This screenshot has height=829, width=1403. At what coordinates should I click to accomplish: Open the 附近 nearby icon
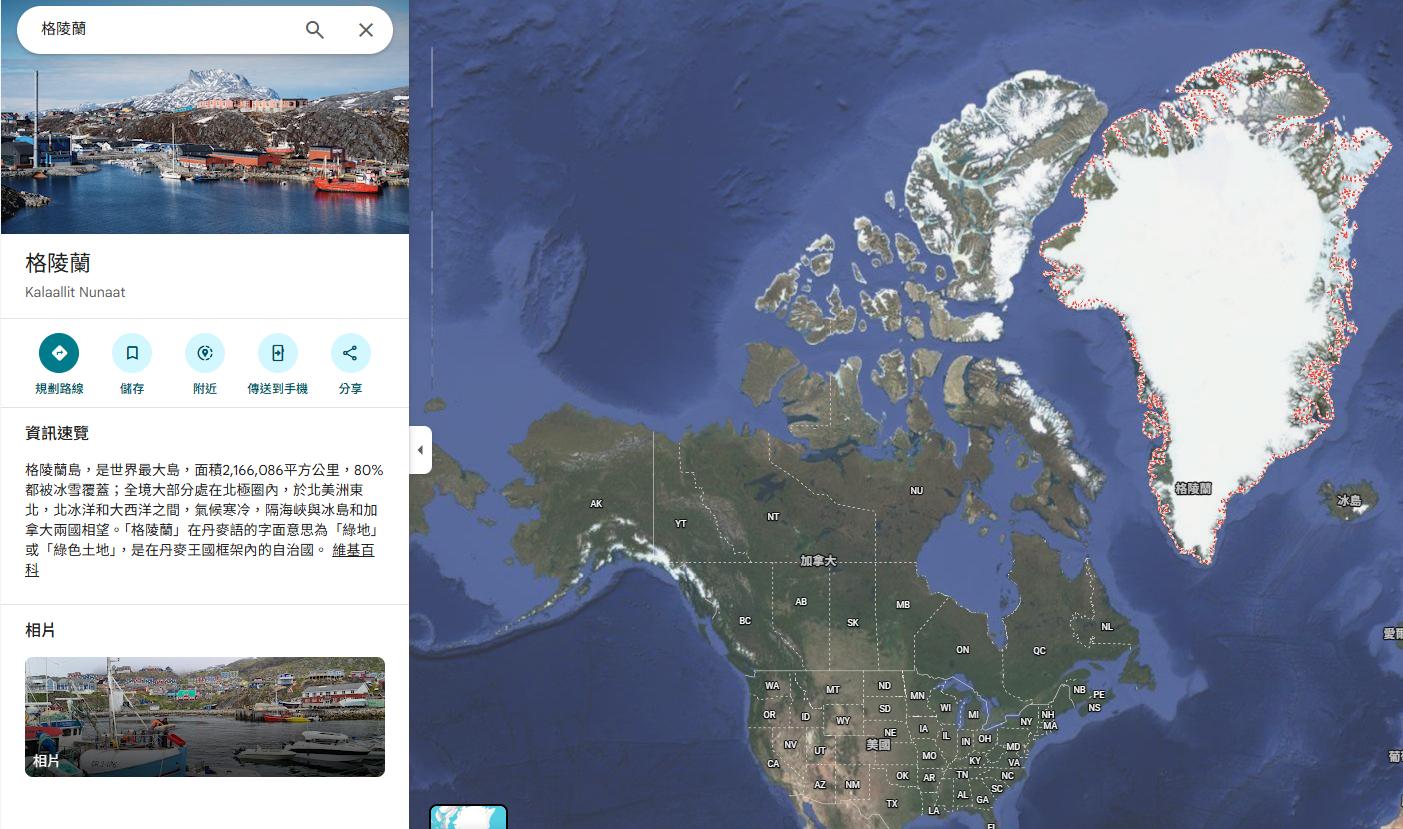[x=205, y=353]
